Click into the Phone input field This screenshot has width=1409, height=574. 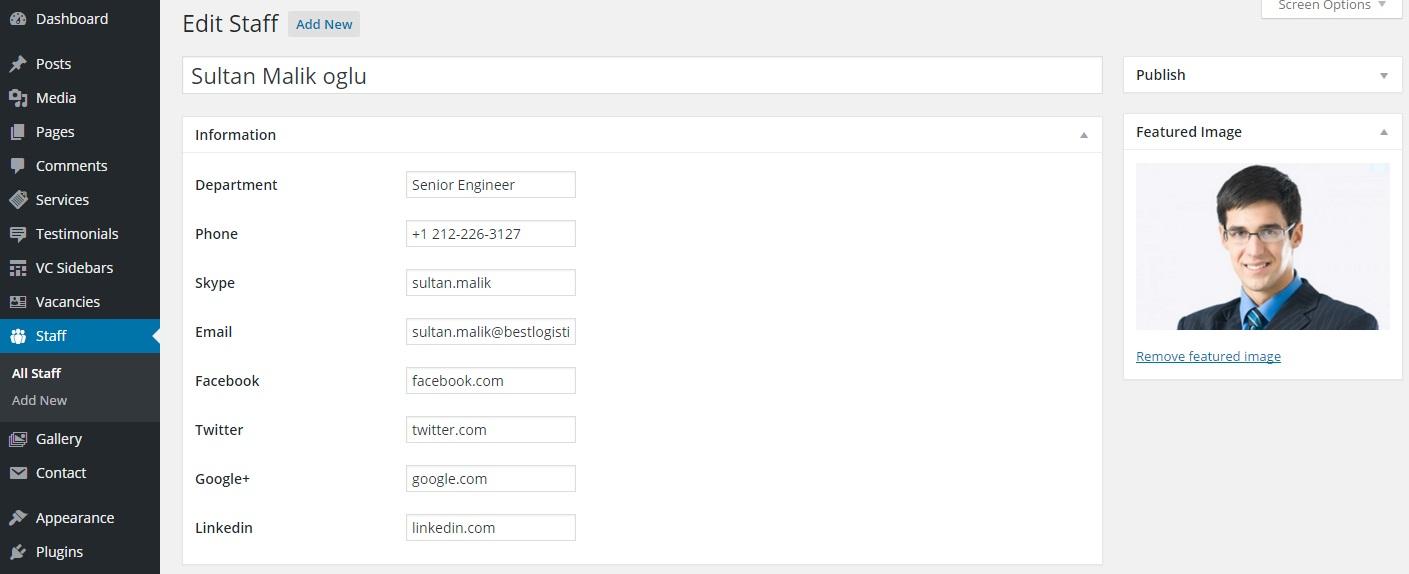(x=490, y=234)
